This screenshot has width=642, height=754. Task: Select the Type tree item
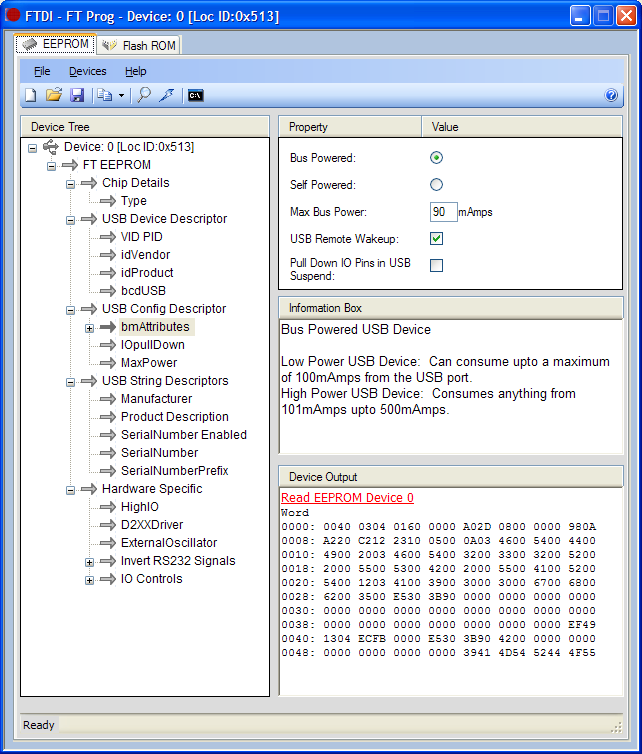click(x=134, y=201)
